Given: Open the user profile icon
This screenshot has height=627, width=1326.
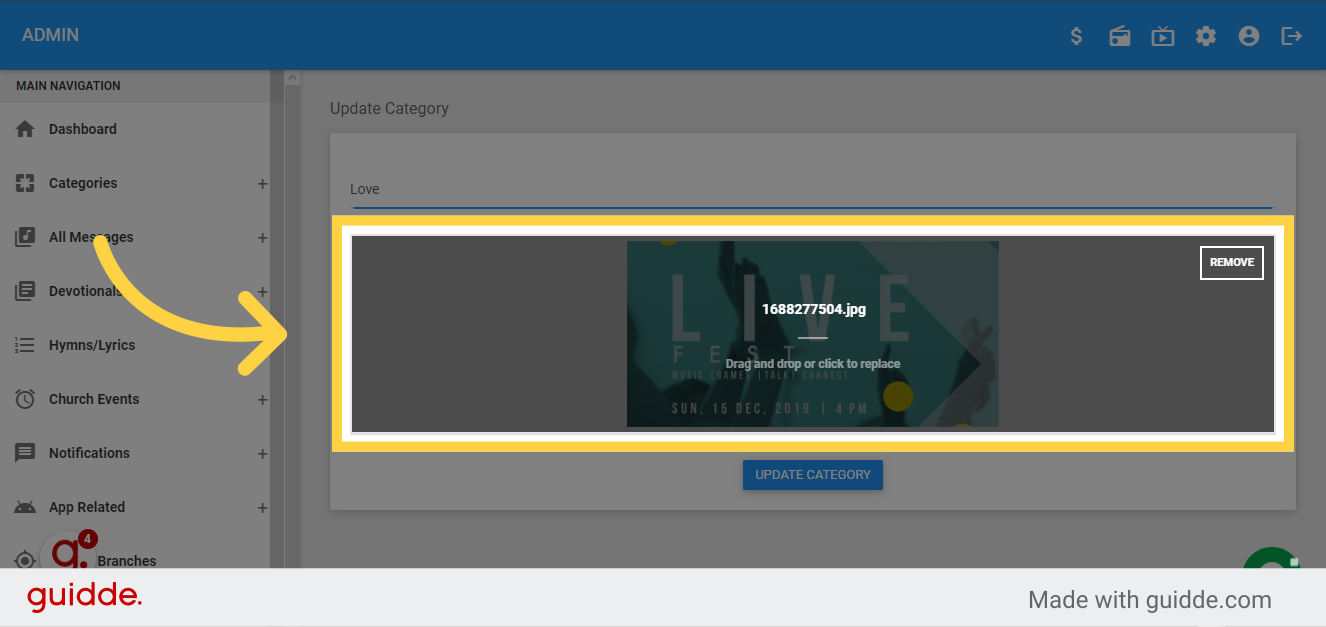Looking at the screenshot, I should coord(1248,35).
